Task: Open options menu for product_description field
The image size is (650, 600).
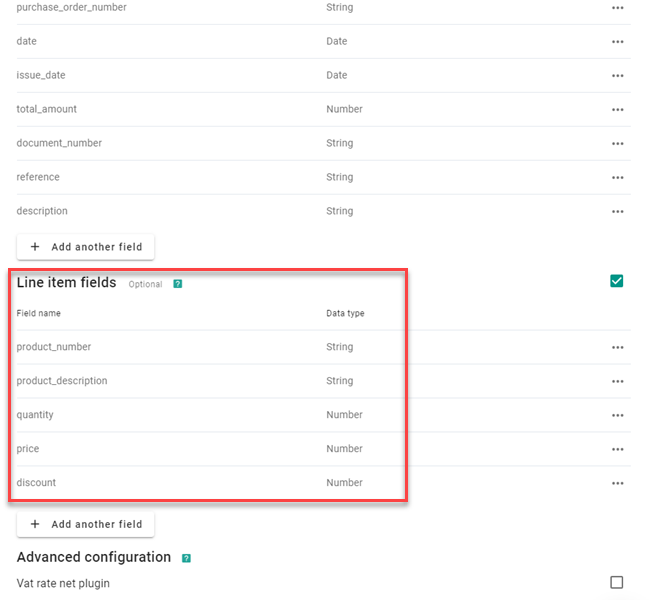Action: click(617, 382)
